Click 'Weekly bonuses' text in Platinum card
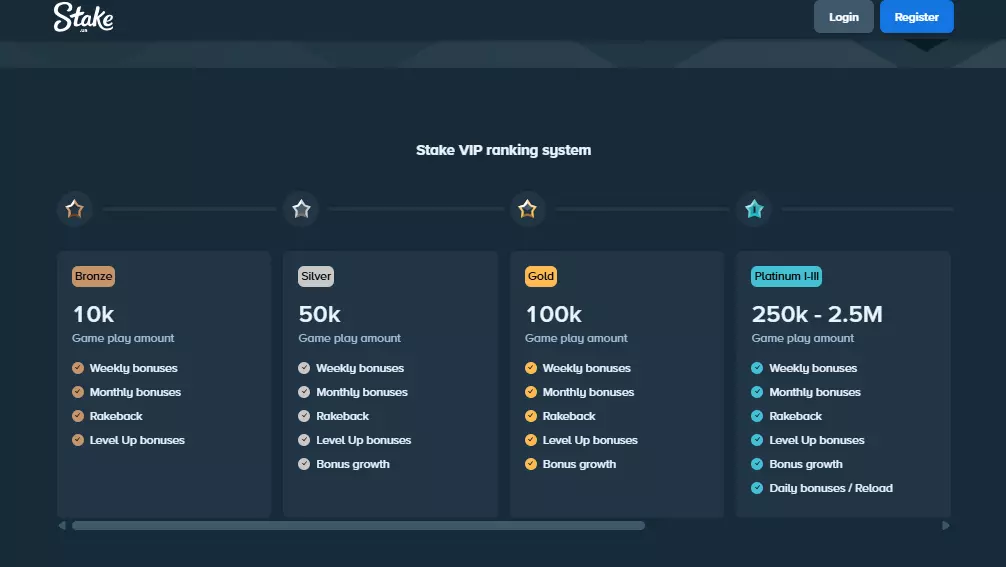Viewport: 1006px width, 567px height. pyautogui.click(x=813, y=368)
